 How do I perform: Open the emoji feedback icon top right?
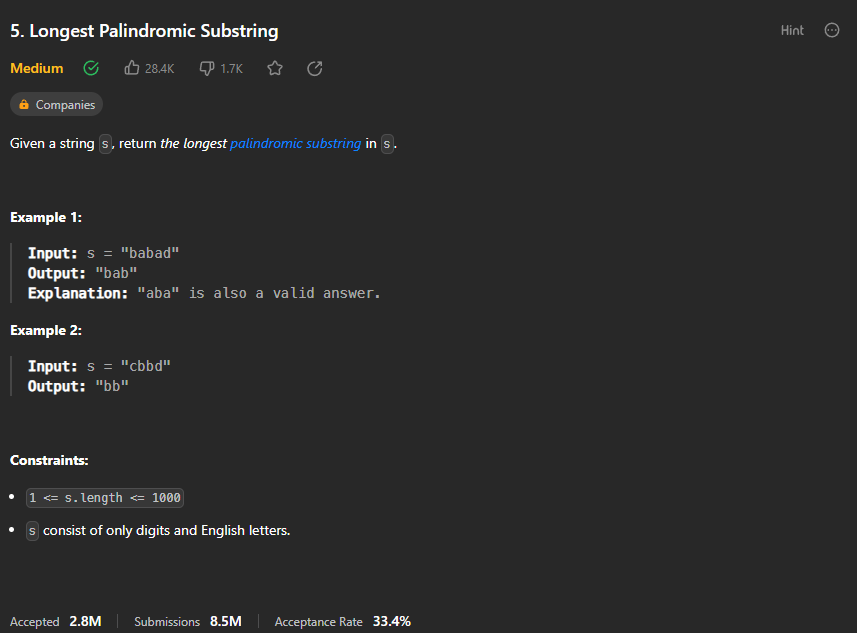coord(832,30)
